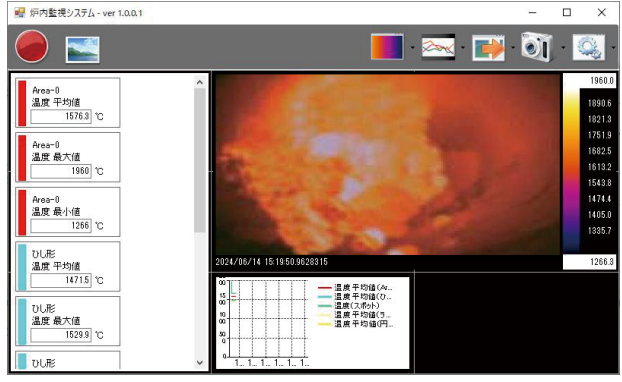Open the gear settings icon

[589, 47]
